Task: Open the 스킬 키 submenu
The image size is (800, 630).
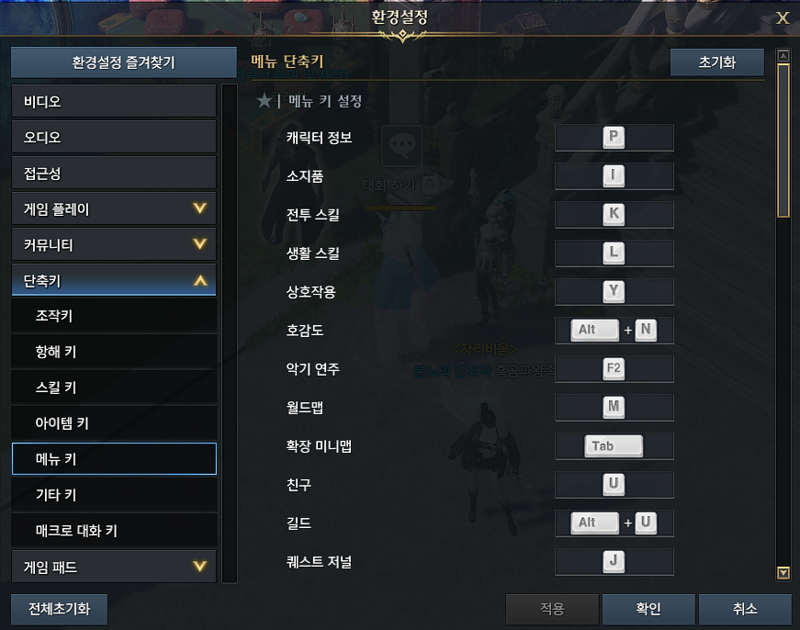Action: point(114,387)
